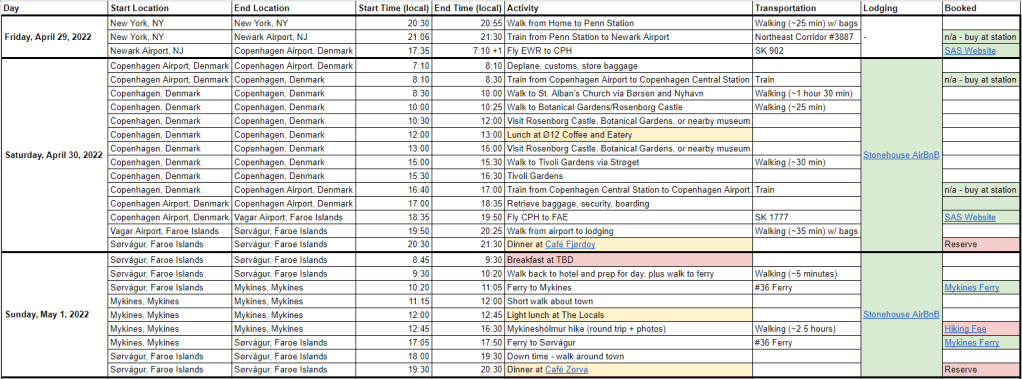This screenshot has width=1022, height=379.
Task: Select 'n/a - buy at station' in Newark train row
Action: click(x=981, y=37)
